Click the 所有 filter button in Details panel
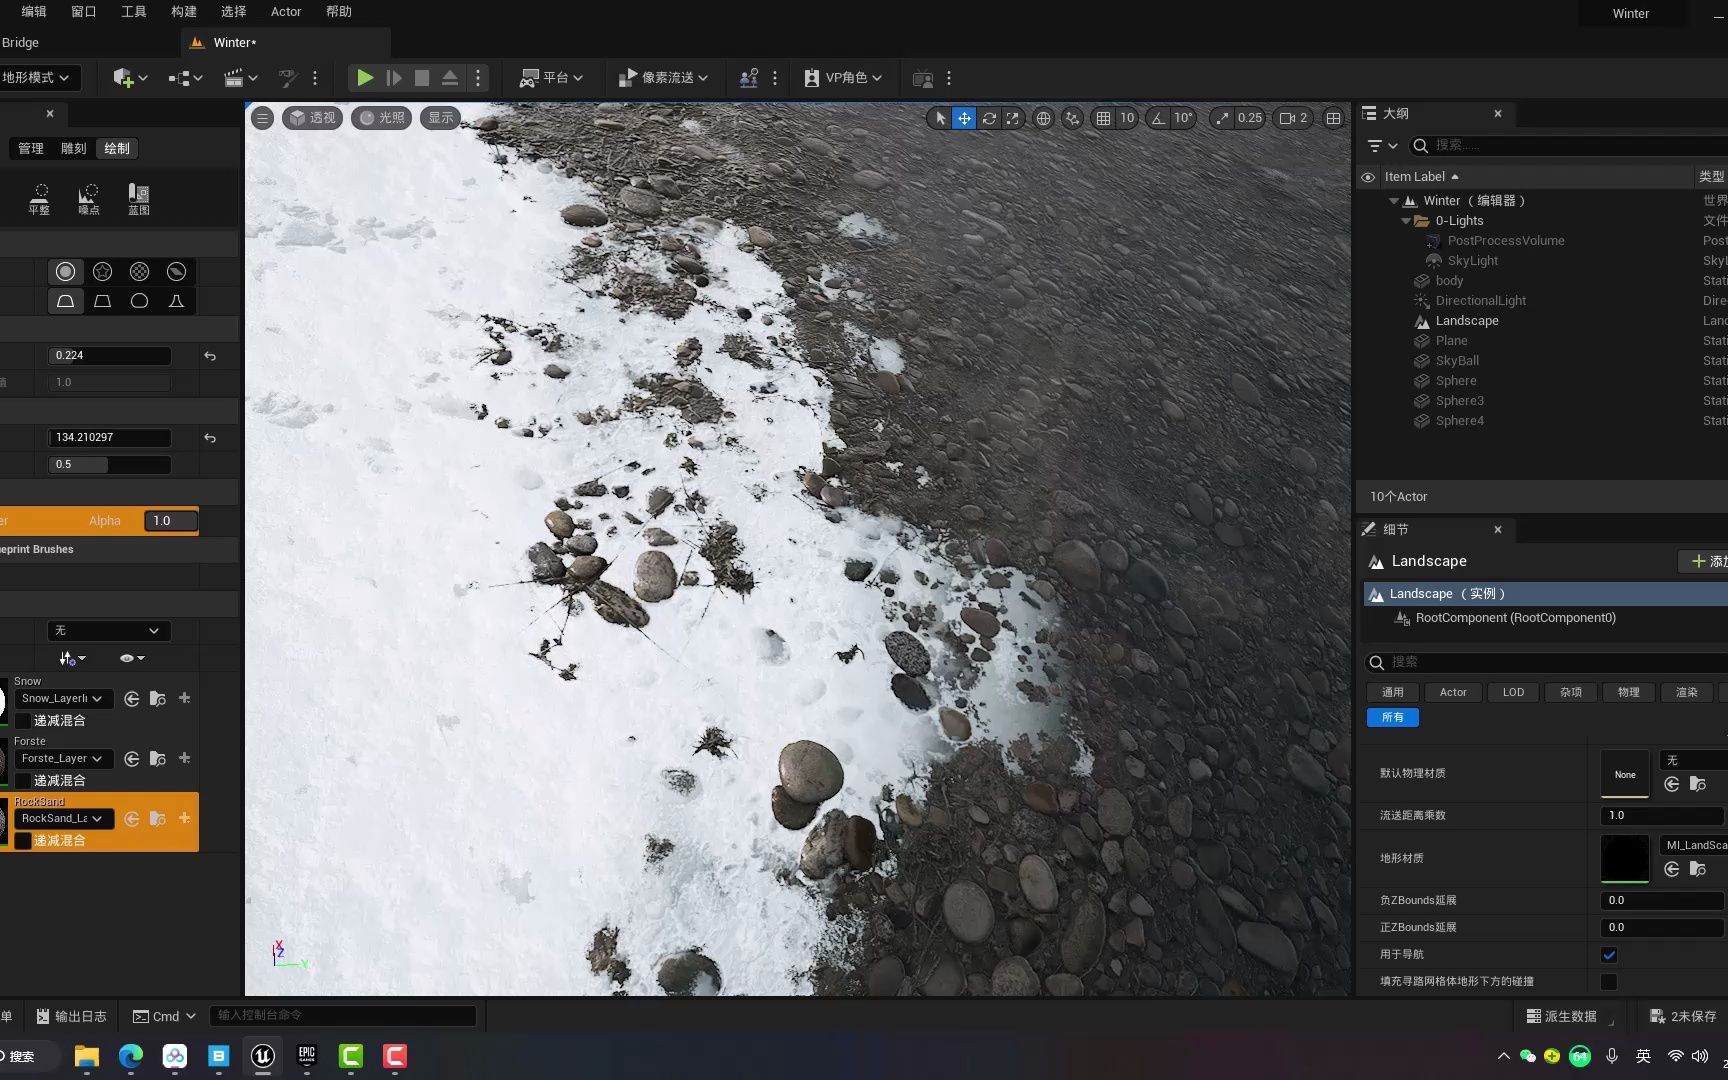The image size is (1728, 1080). pos(1392,717)
